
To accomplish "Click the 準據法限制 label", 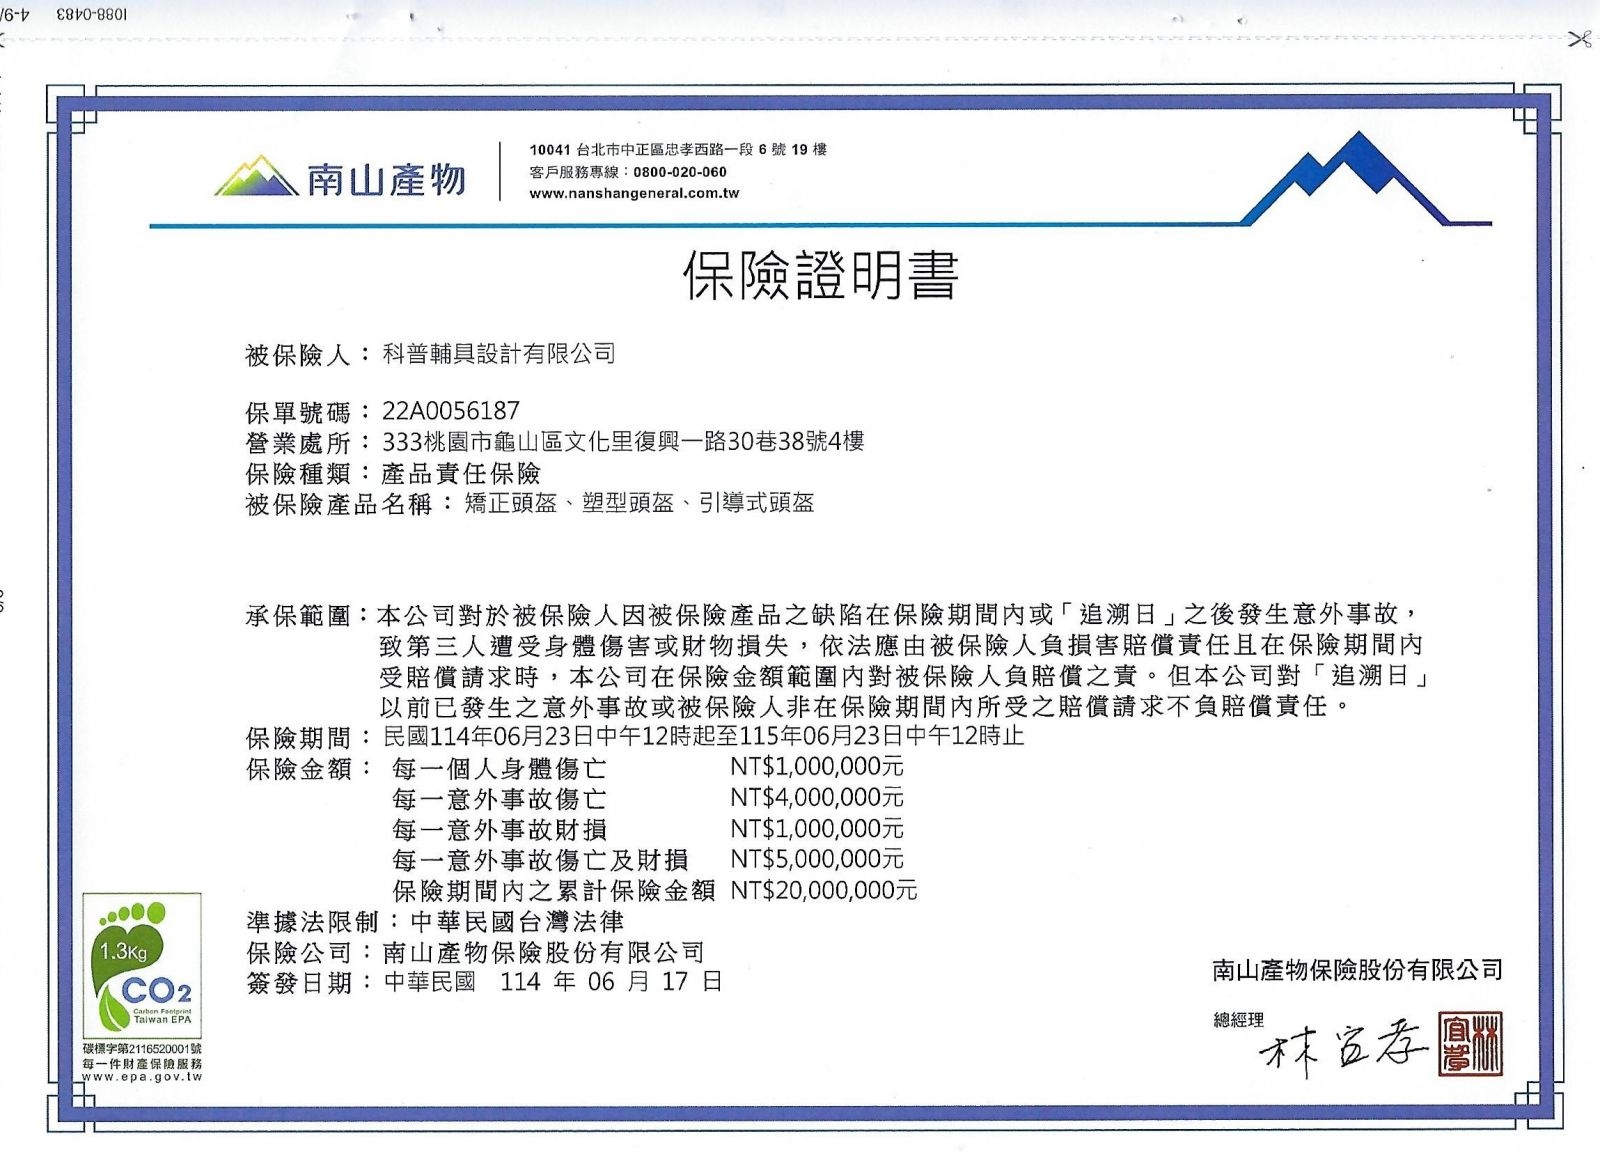I will pyautogui.click(x=312, y=922).
